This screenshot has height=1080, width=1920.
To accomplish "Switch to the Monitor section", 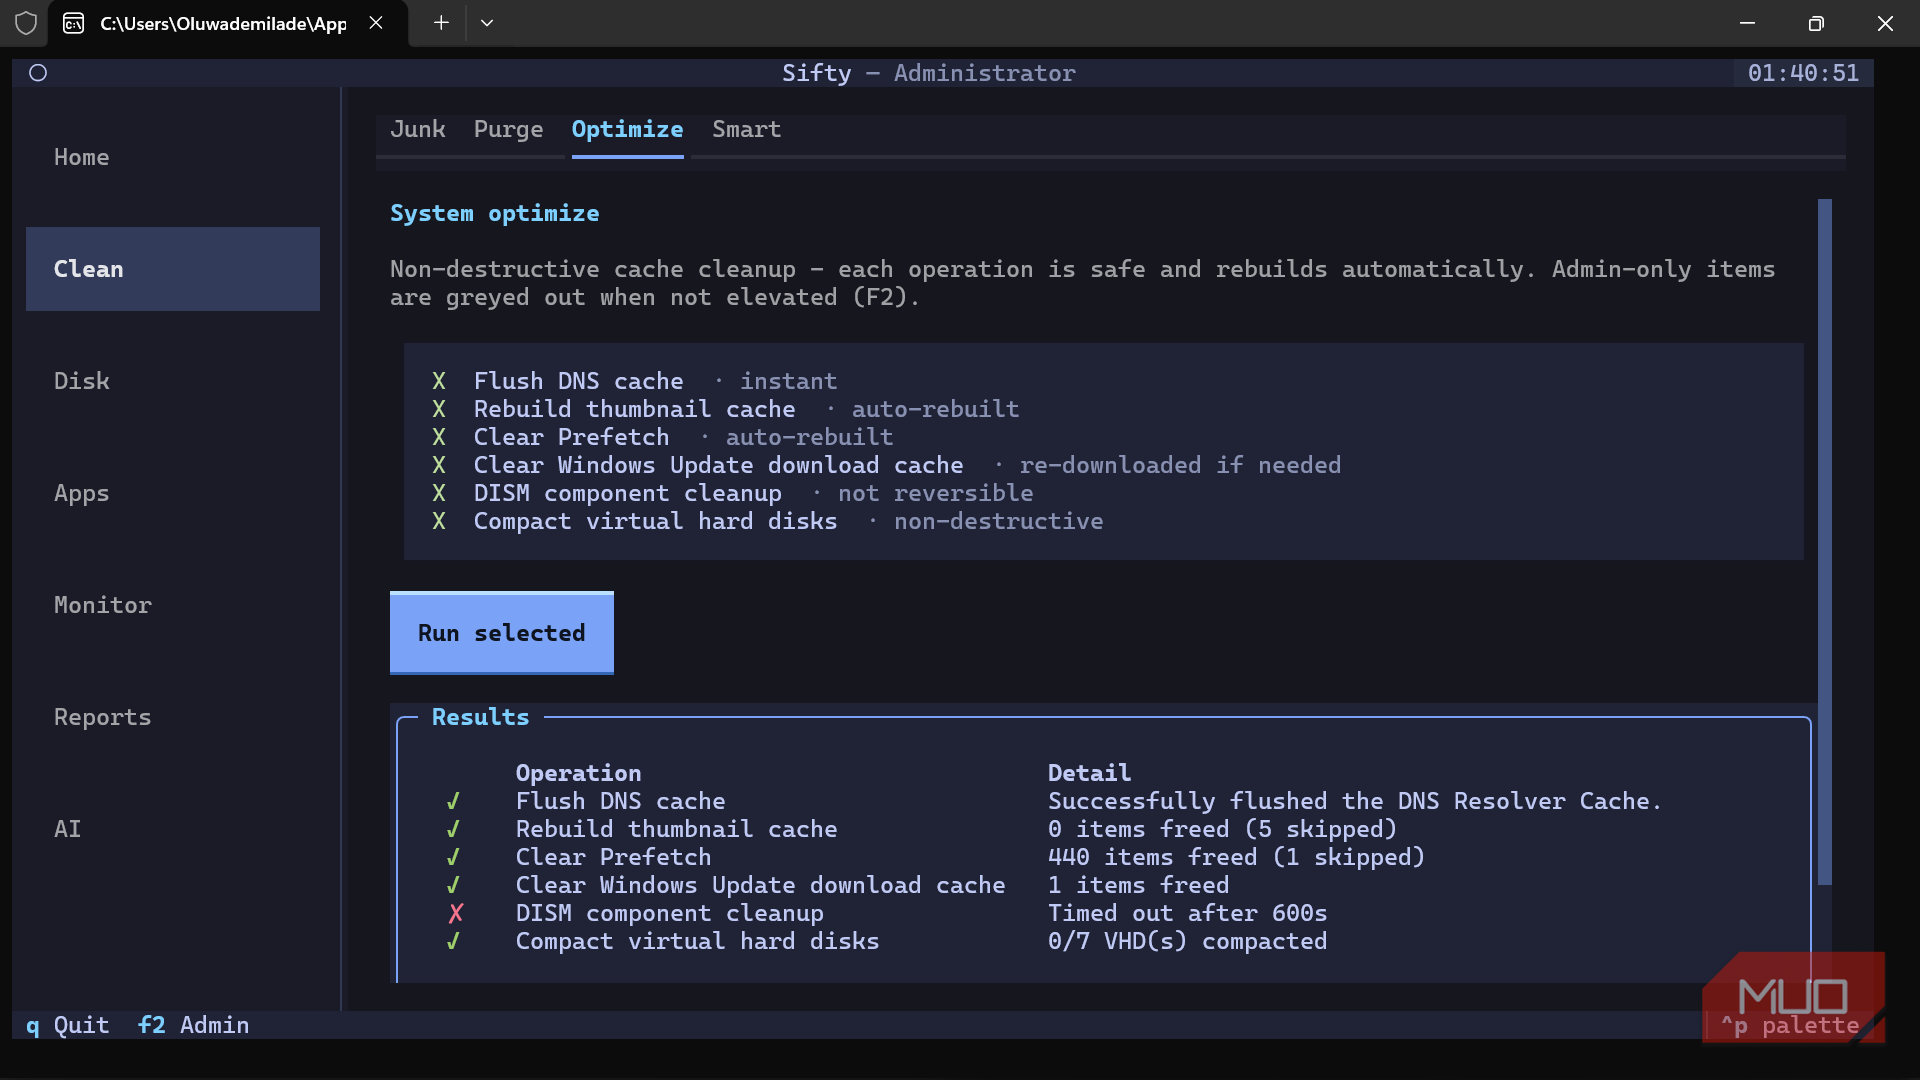I will 173,605.
